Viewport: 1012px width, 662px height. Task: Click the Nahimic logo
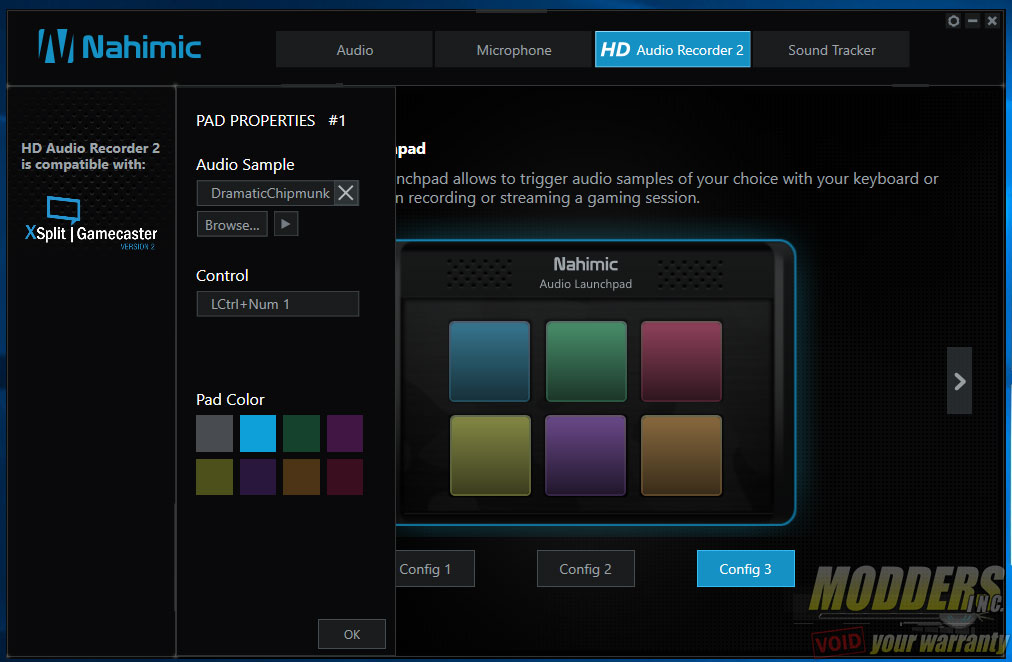click(x=119, y=46)
